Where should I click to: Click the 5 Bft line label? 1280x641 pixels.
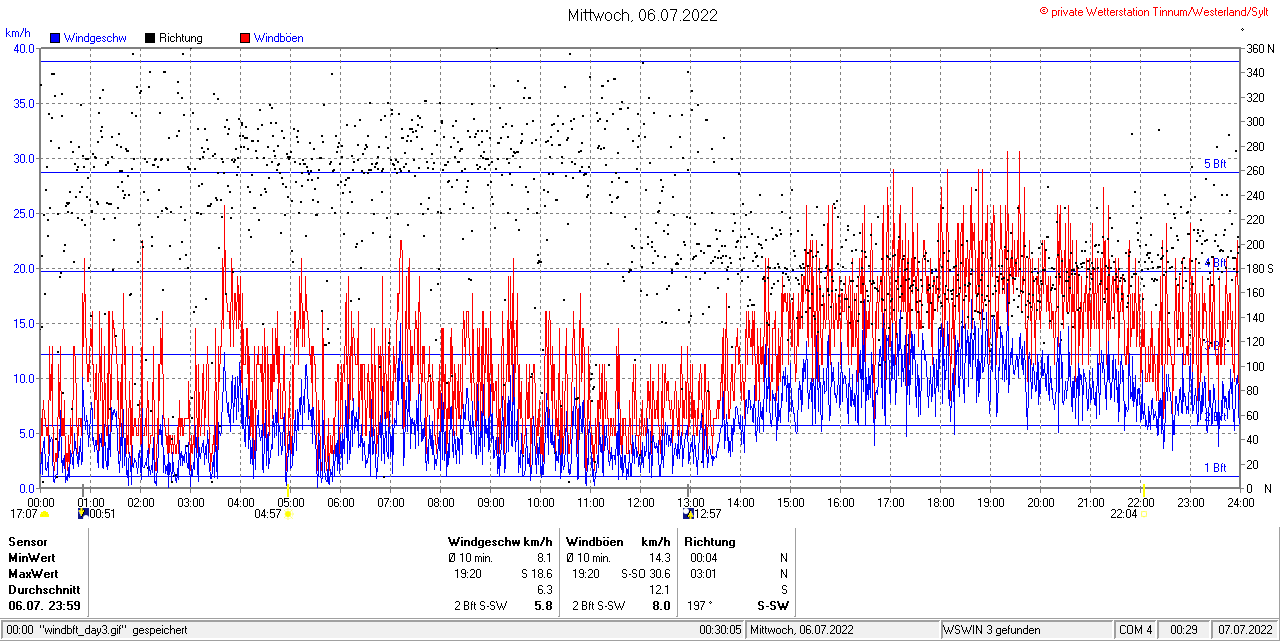1214,164
